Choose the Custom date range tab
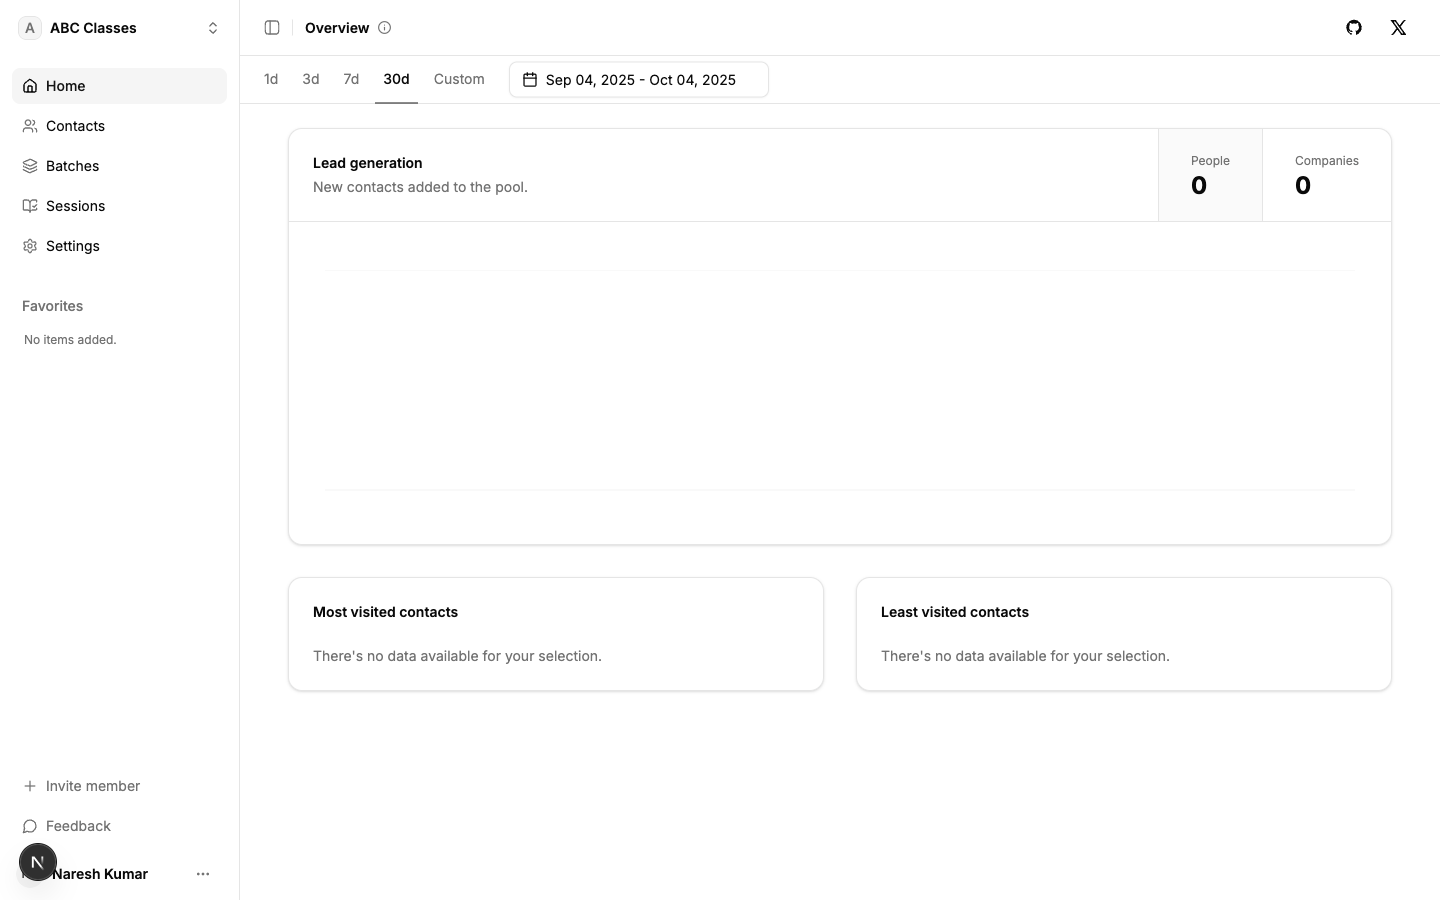Viewport: 1440px width, 900px height. 459,79
